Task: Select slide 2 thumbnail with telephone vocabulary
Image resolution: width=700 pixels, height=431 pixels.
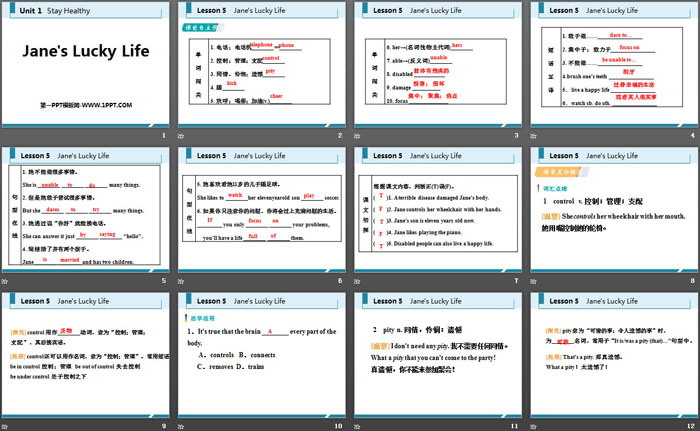Action: coord(262,64)
